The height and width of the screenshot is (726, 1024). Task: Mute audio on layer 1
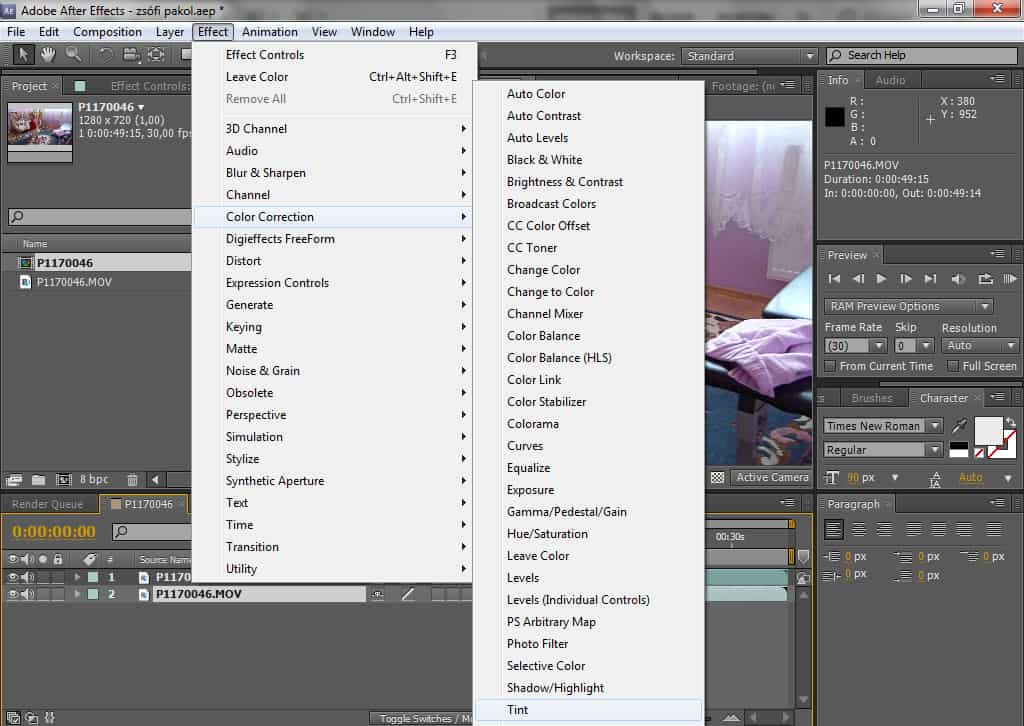pos(25,577)
